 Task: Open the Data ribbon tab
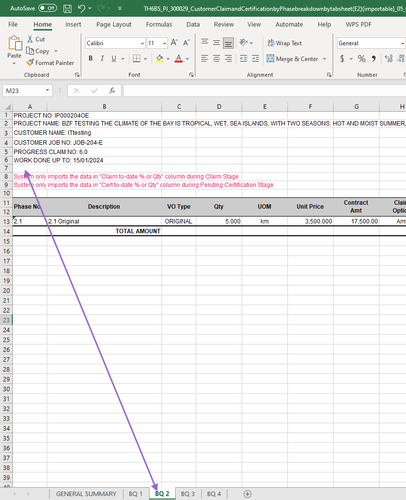coord(193,24)
